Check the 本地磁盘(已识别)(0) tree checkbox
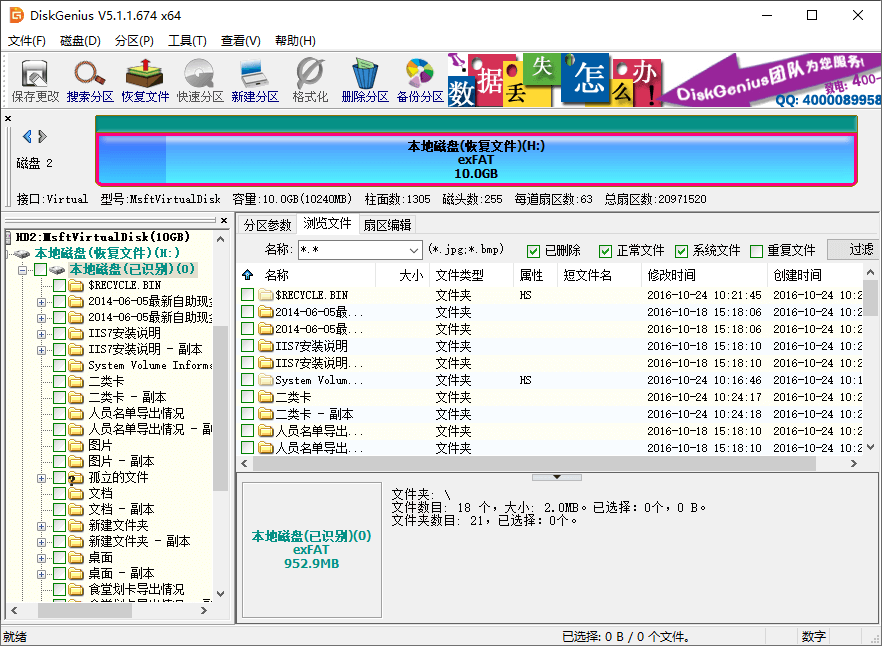The height and width of the screenshot is (646, 882). [x=40, y=270]
